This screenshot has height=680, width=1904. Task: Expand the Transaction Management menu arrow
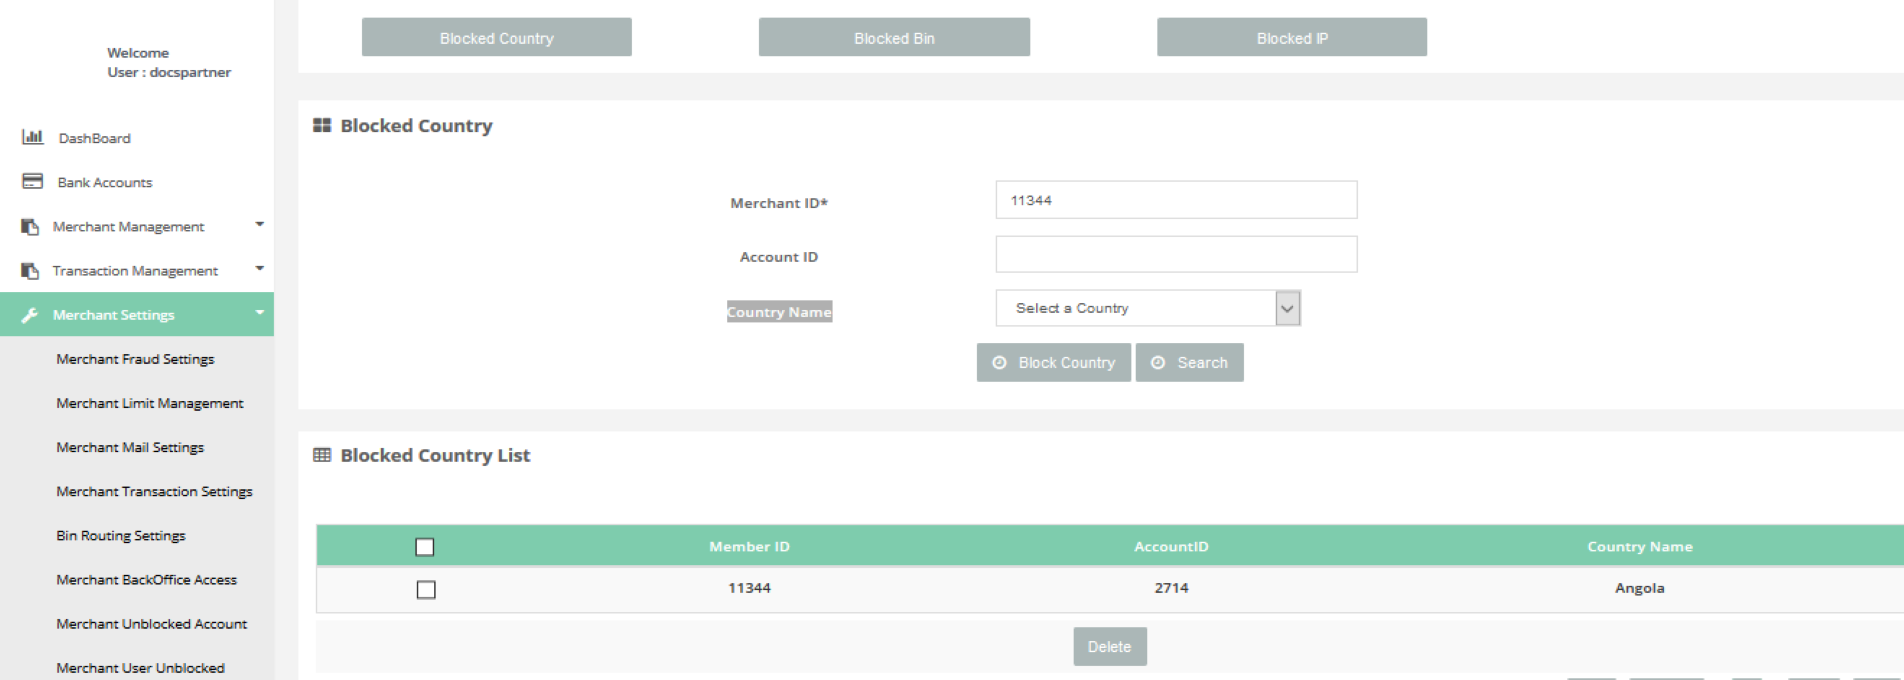click(260, 269)
